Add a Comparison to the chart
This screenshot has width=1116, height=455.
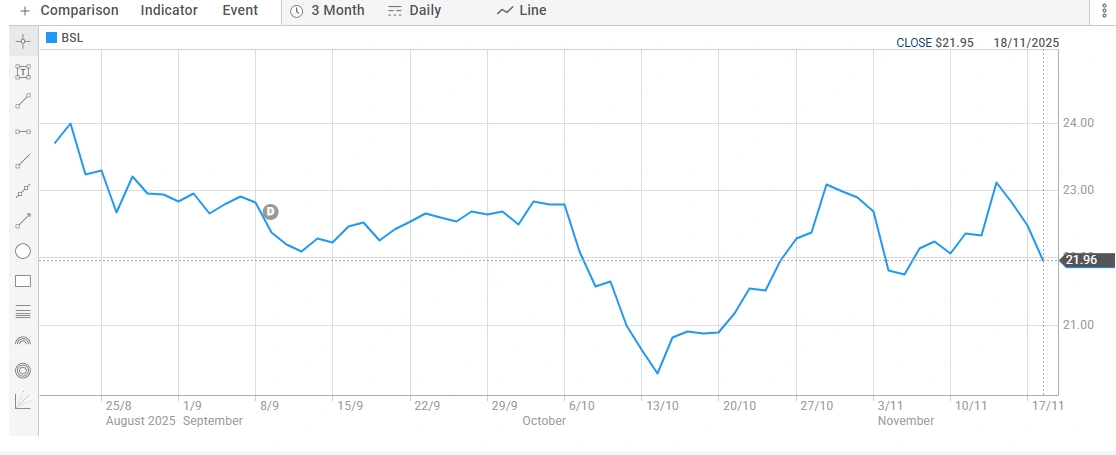click(68, 11)
